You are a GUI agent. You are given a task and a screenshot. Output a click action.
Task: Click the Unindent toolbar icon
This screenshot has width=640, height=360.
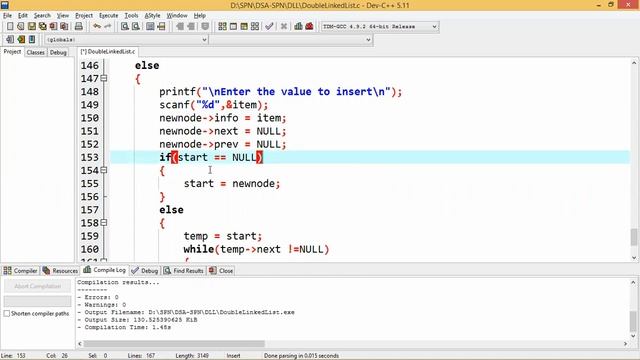click(191, 27)
